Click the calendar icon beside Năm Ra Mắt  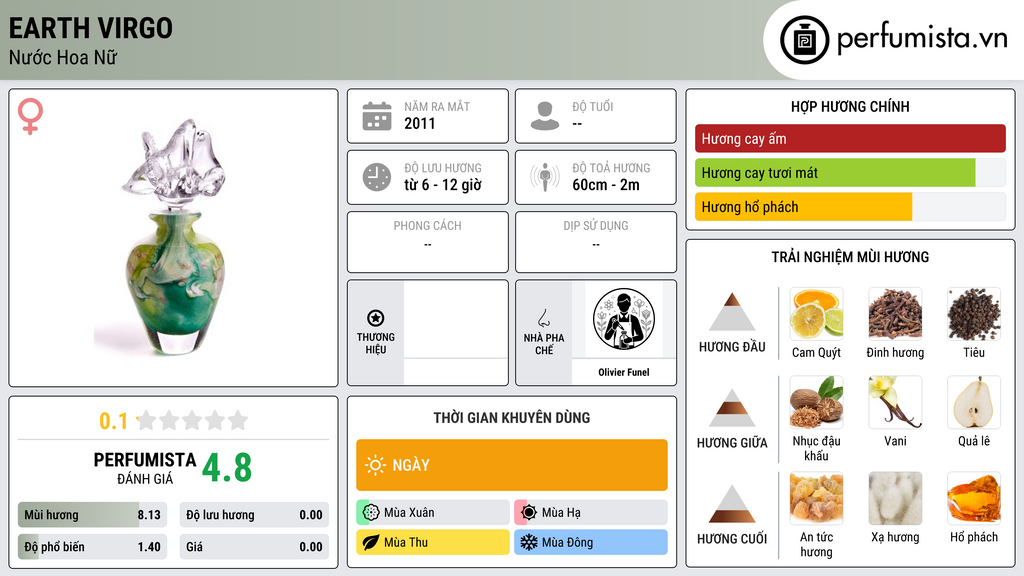[377, 116]
